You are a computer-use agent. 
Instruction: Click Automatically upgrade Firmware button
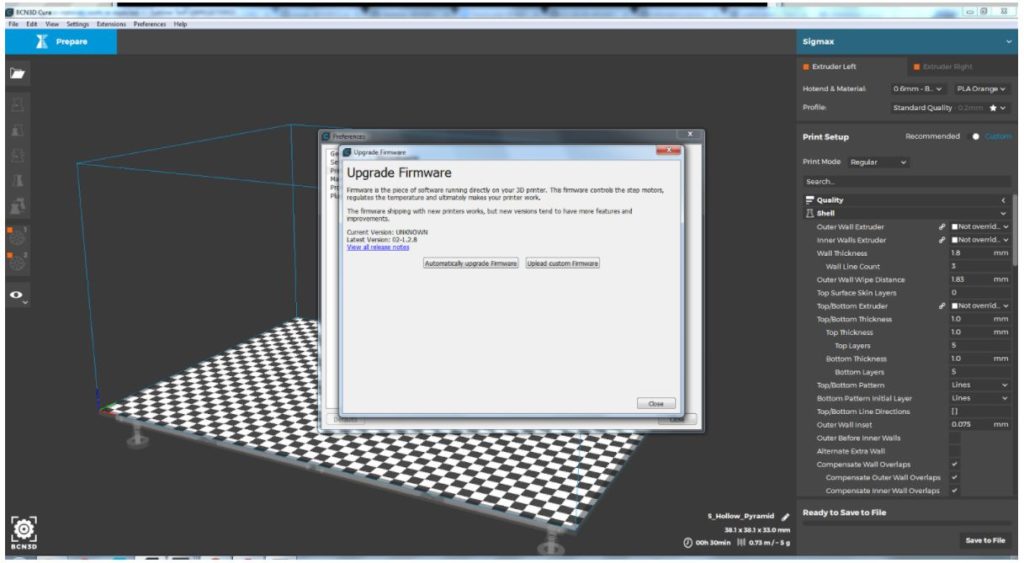pos(470,263)
